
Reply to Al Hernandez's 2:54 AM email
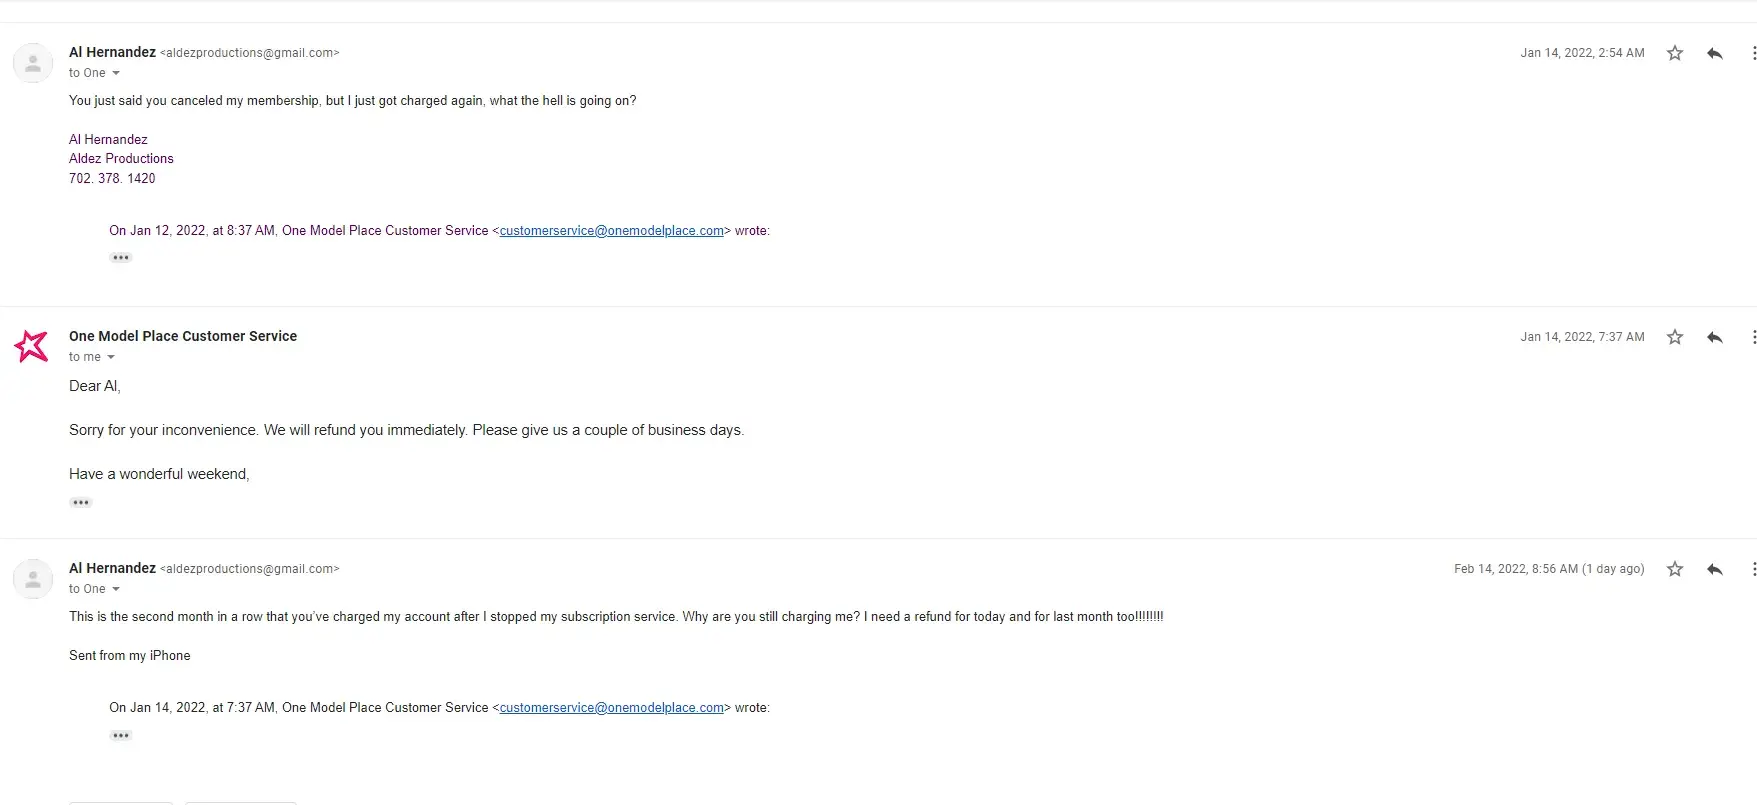click(1715, 53)
